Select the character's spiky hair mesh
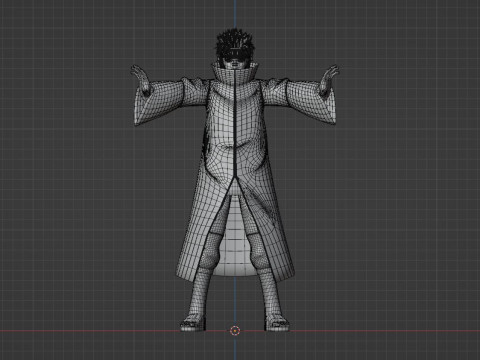The width and height of the screenshot is (480, 360). 234,43
